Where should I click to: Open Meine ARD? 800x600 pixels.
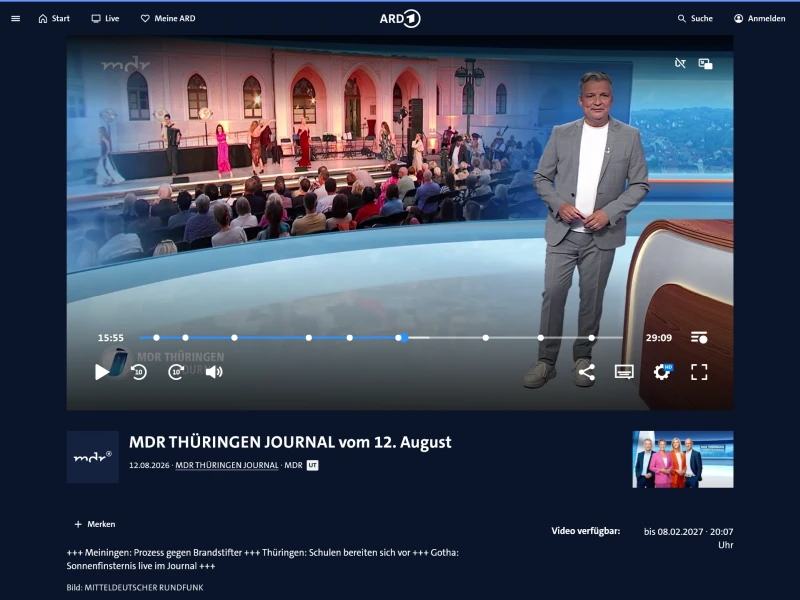click(168, 18)
